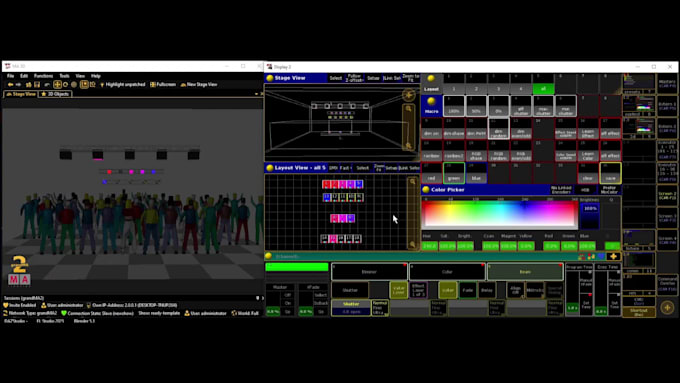The height and width of the screenshot is (383, 680).
Task: Open the Functions menu in MA 3D
Action: [x=43, y=76]
